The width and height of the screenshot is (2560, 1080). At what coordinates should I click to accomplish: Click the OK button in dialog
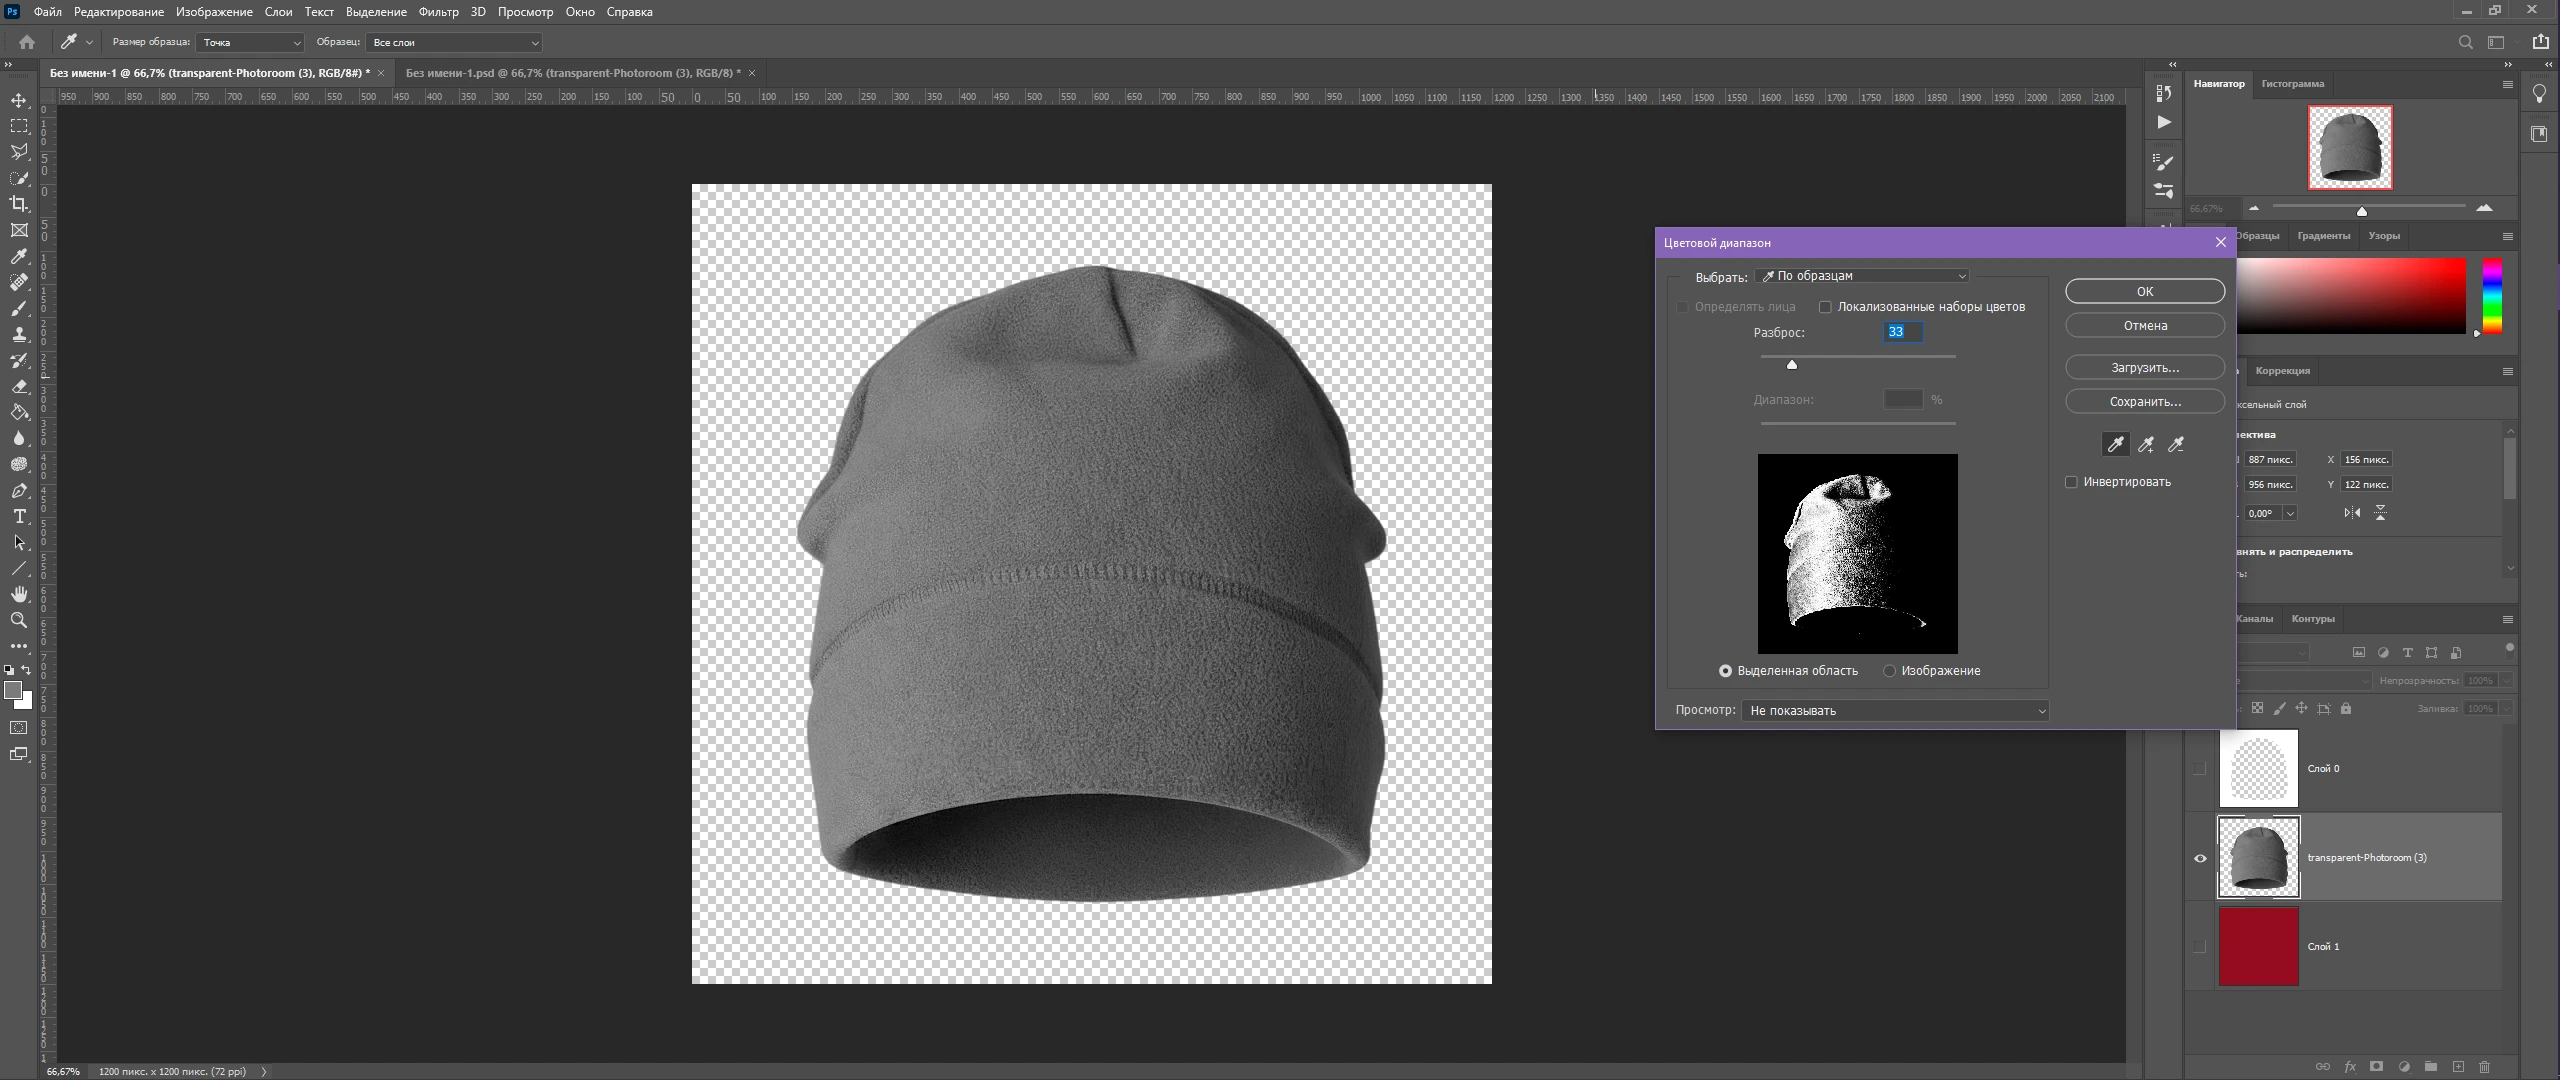(x=2145, y=291)
